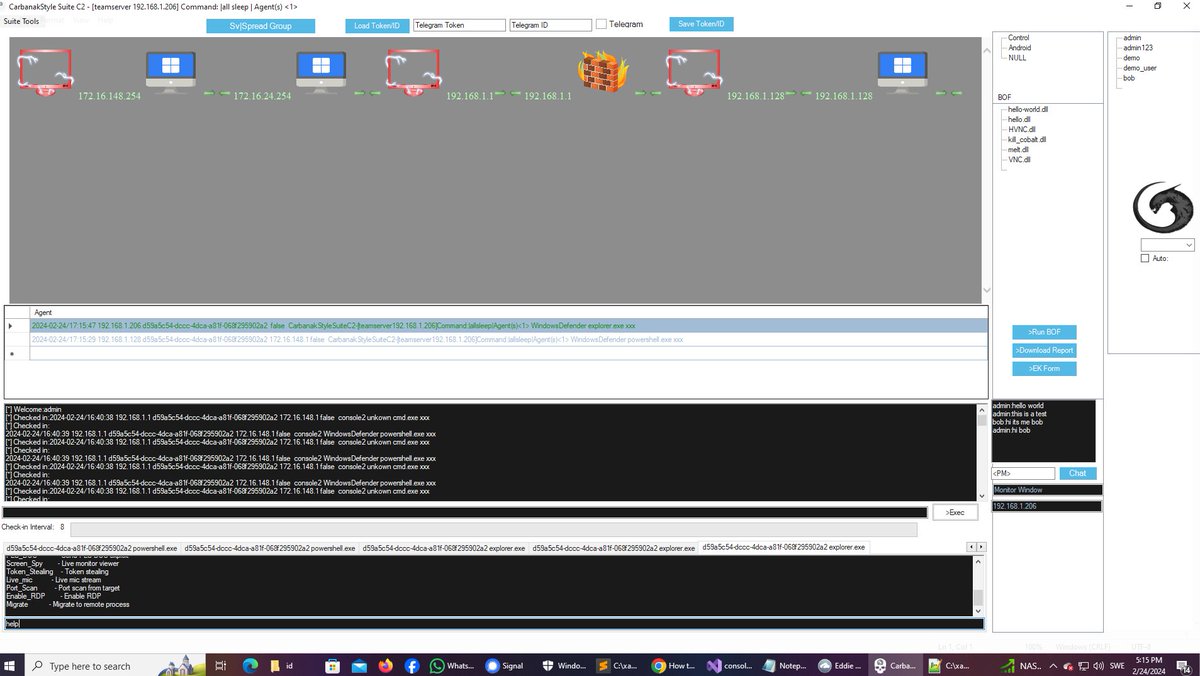The width and height of the screenshot is (1200, 676).
Task: Focus the Telegram ID field
Action: point(551,25)
